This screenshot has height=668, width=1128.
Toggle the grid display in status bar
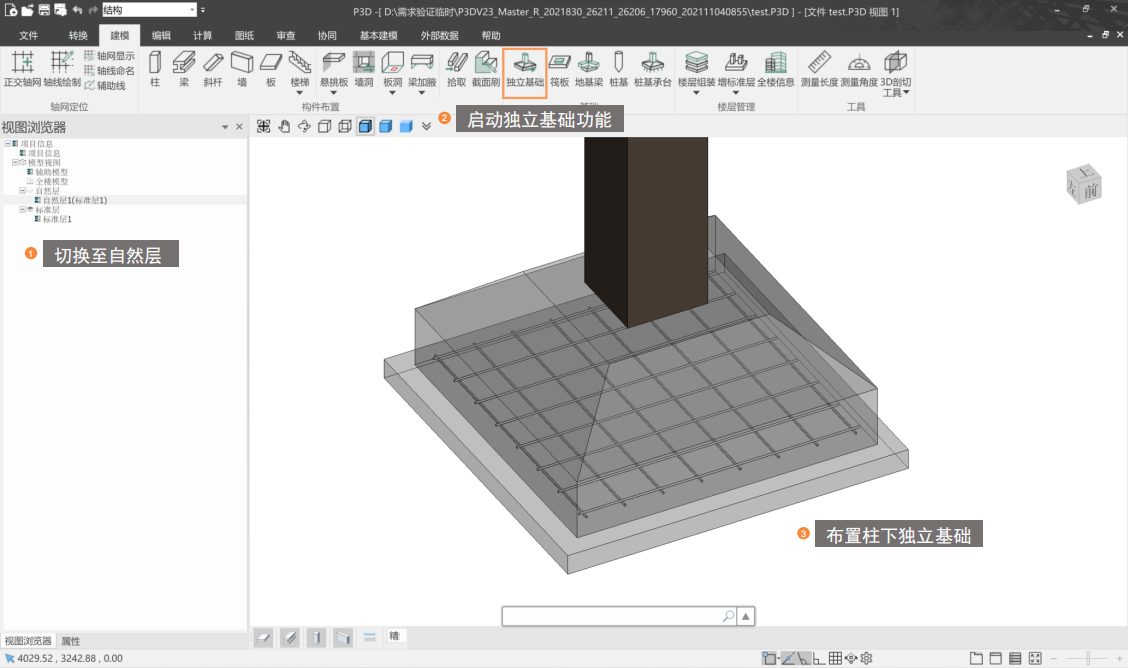tap(835, 658)
